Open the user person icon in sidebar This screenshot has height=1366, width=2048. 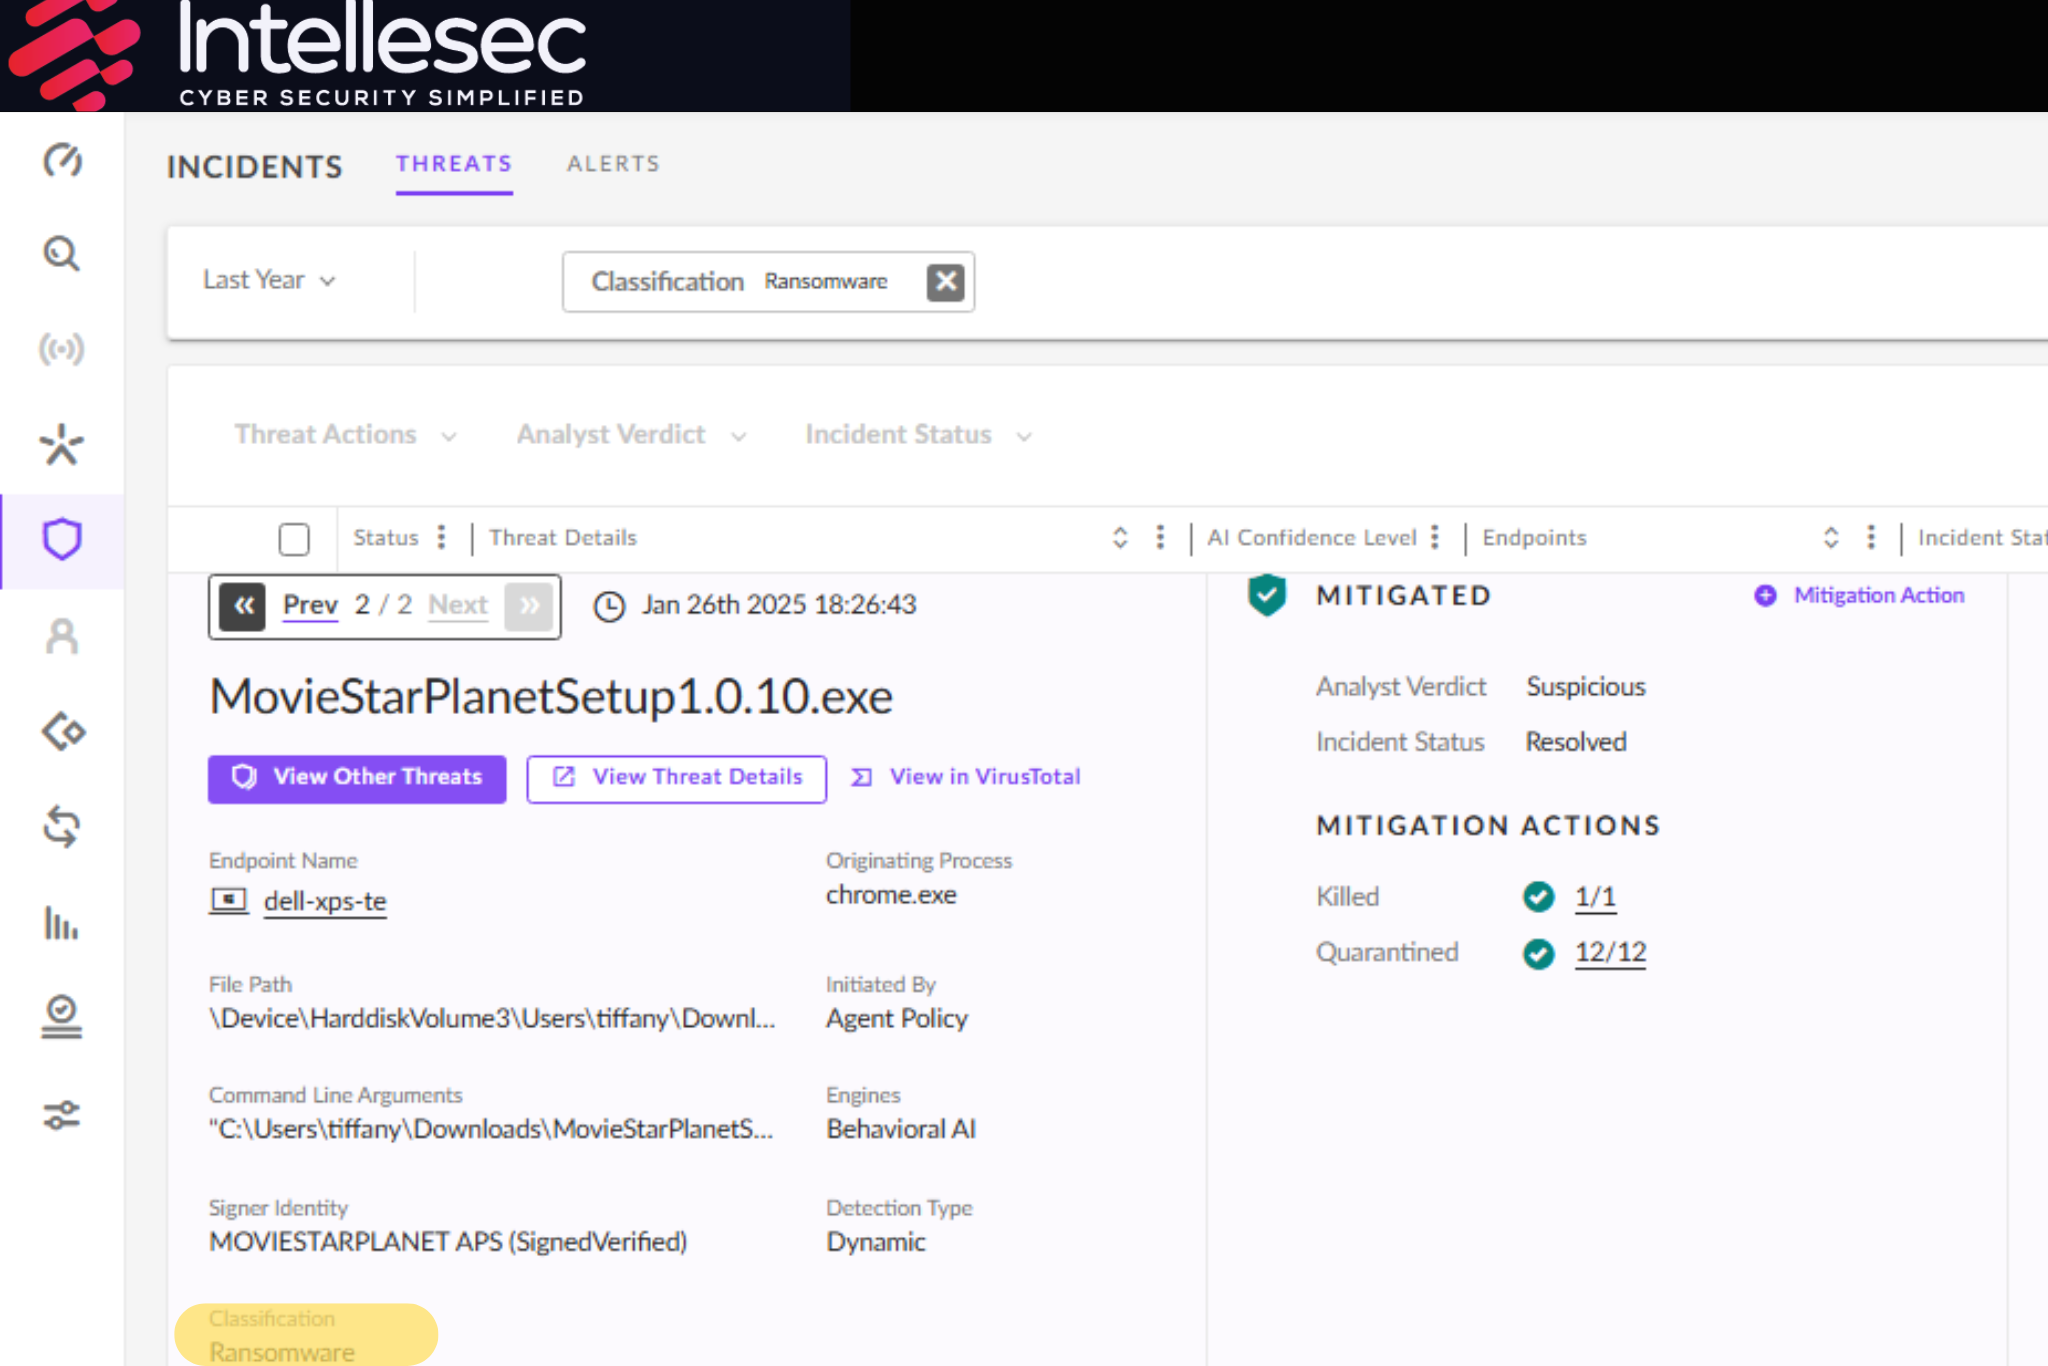pyautogui.click(x=62, y=636)
